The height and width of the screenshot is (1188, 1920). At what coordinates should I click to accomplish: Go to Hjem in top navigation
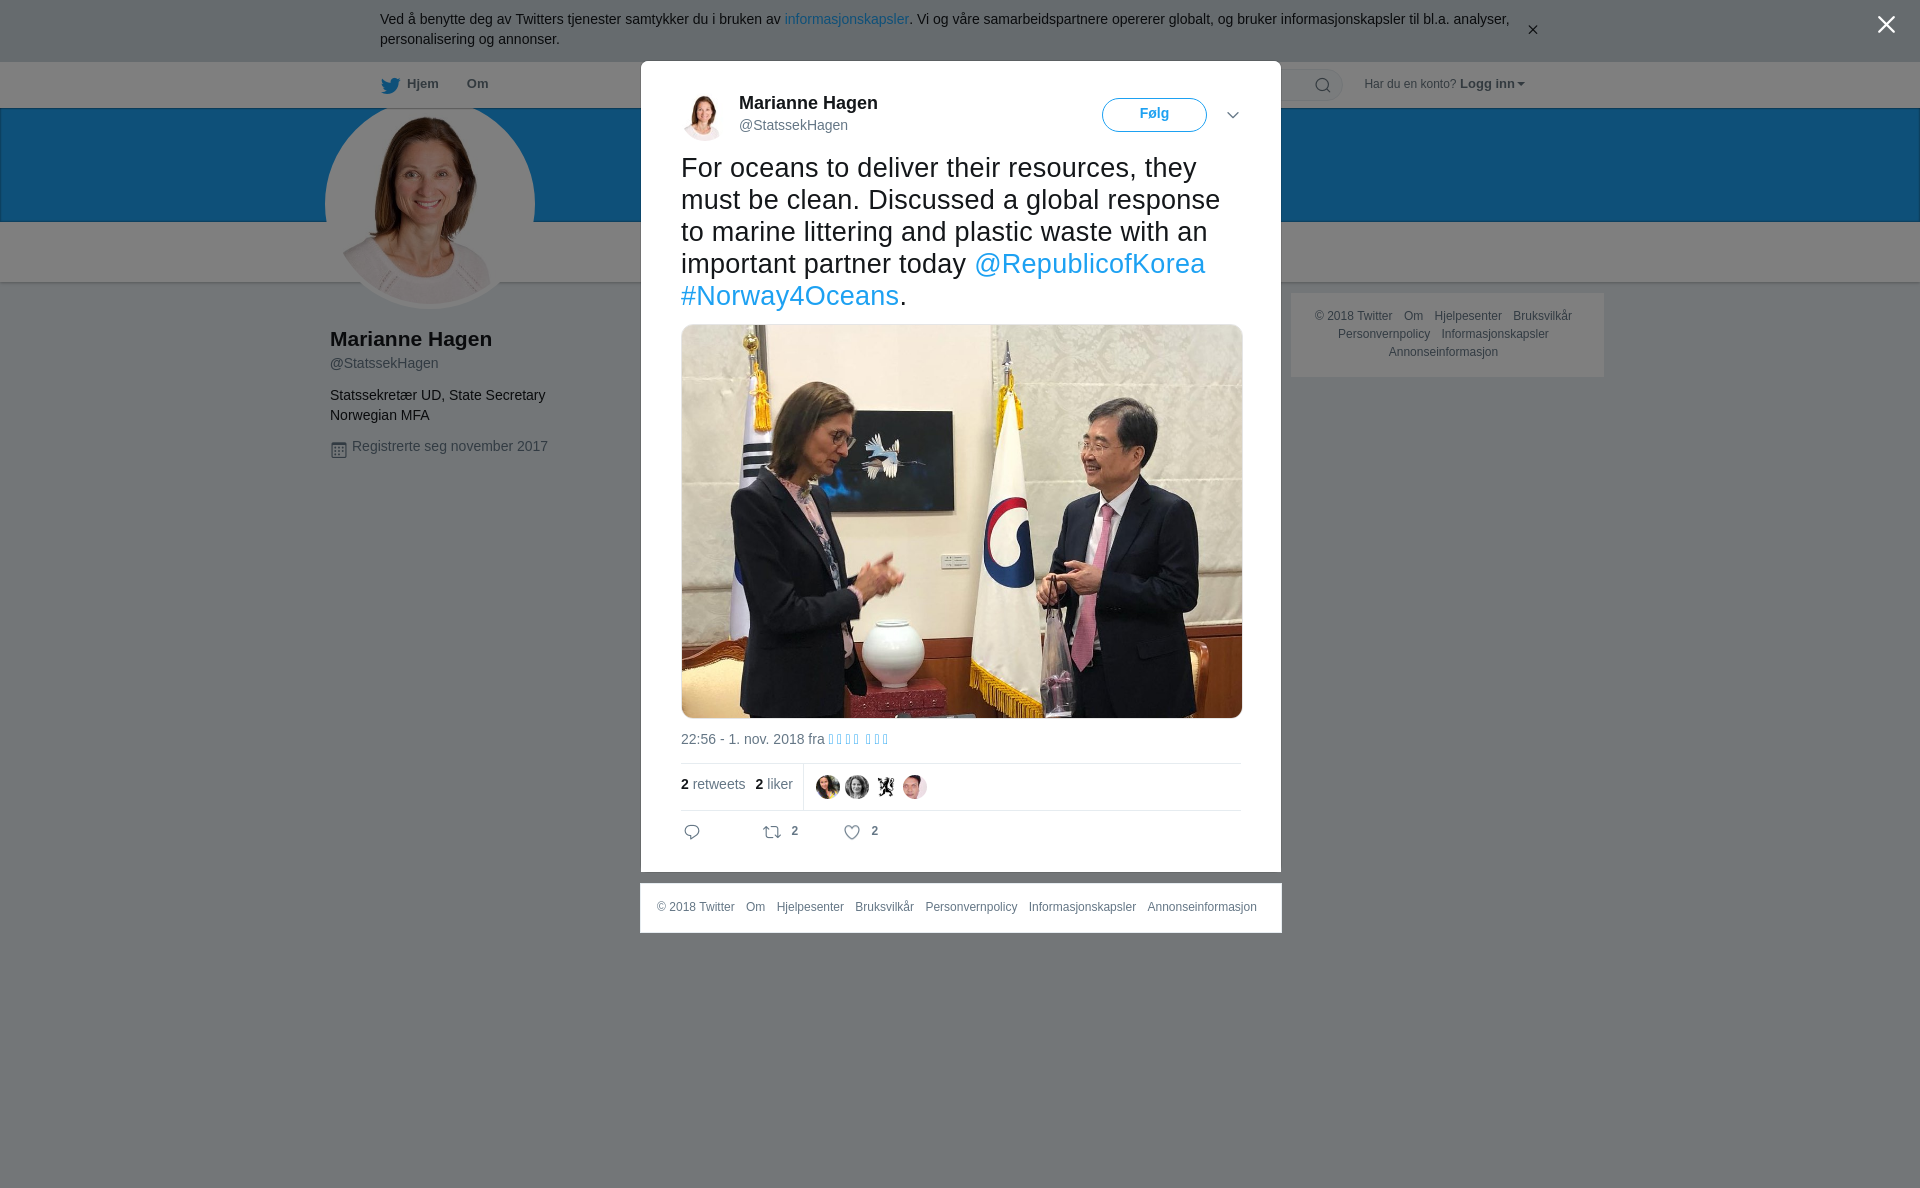pos(422,84)
